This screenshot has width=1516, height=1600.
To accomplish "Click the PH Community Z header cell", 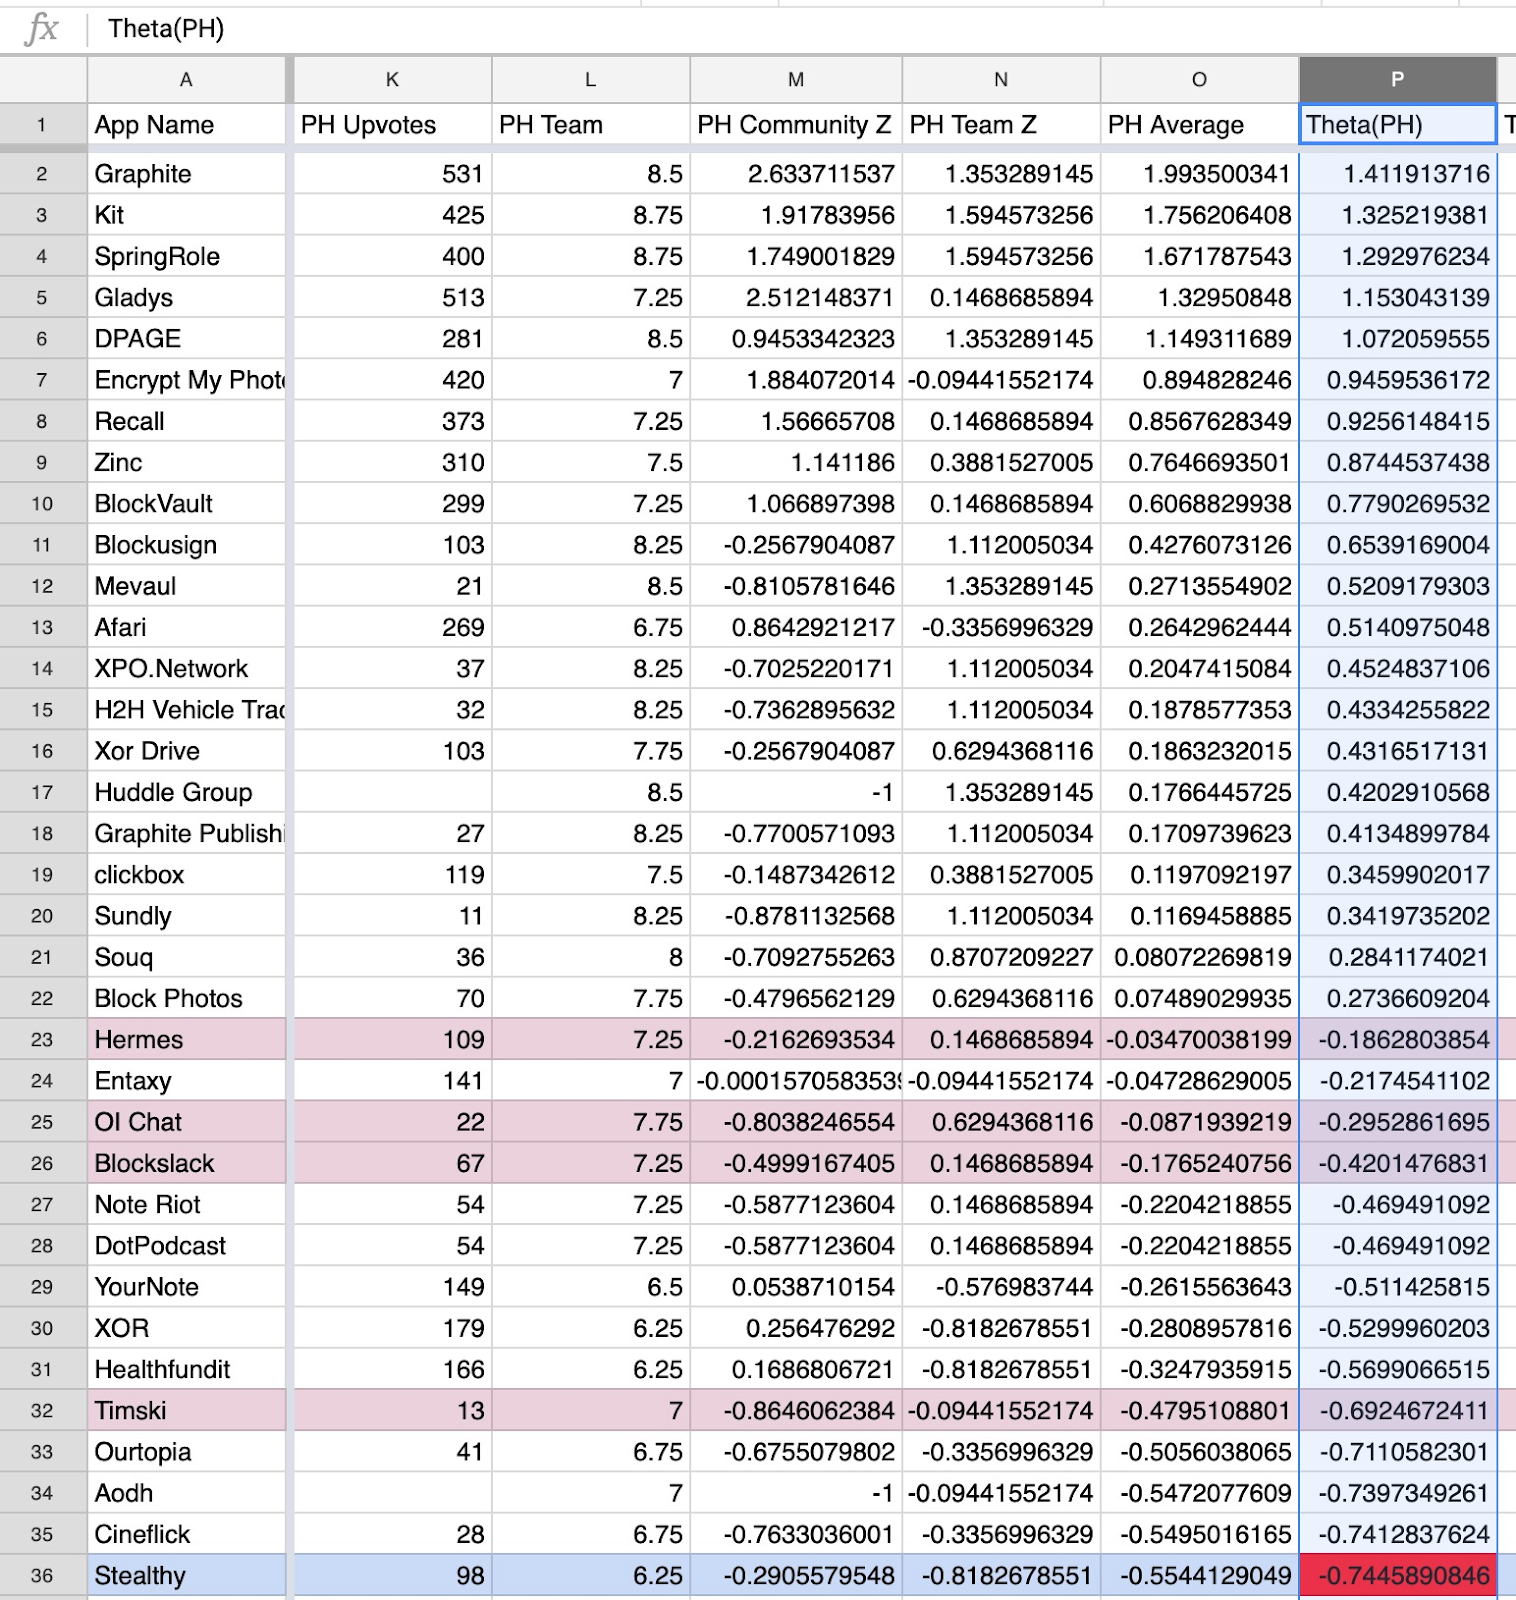I will click(796, 125).
